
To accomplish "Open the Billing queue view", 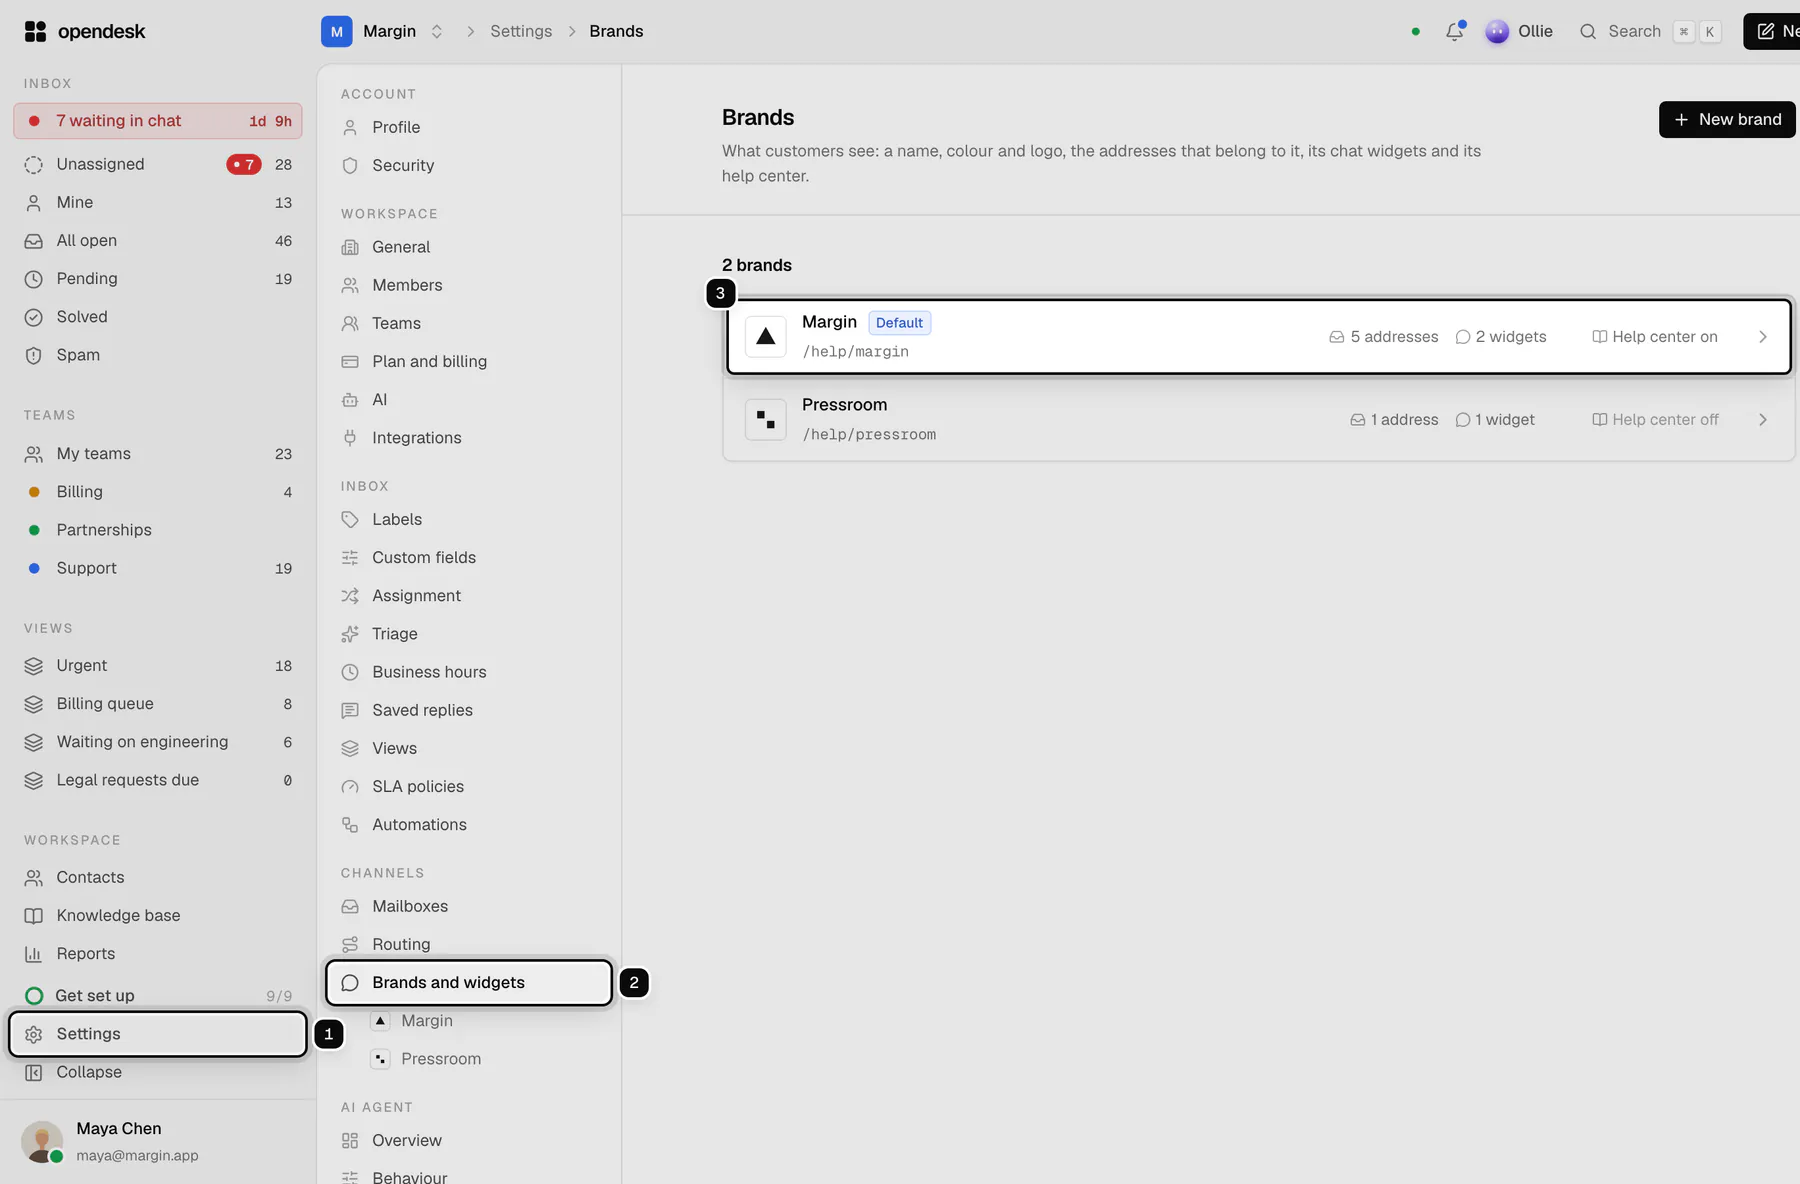I will click(x=158, y=704).
